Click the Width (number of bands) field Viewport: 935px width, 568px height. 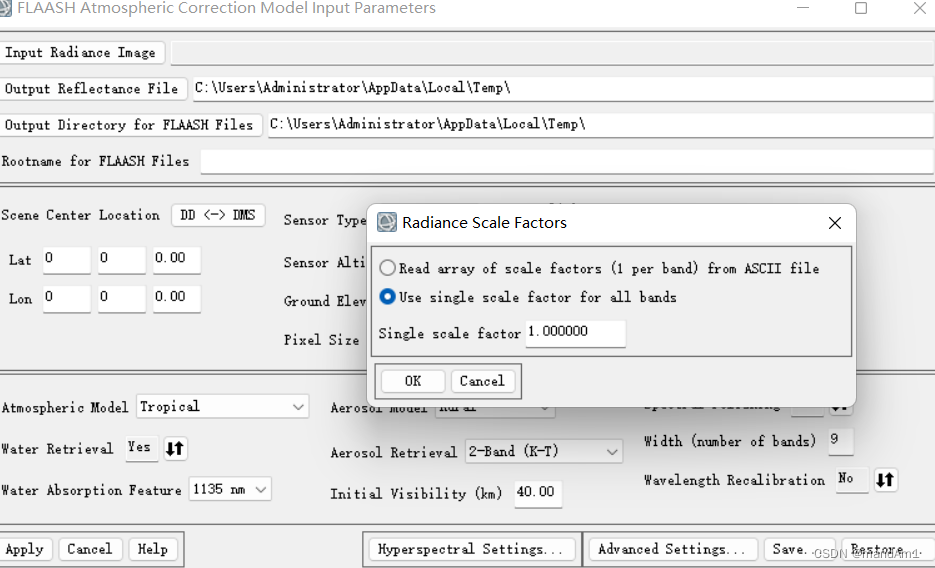840,441
